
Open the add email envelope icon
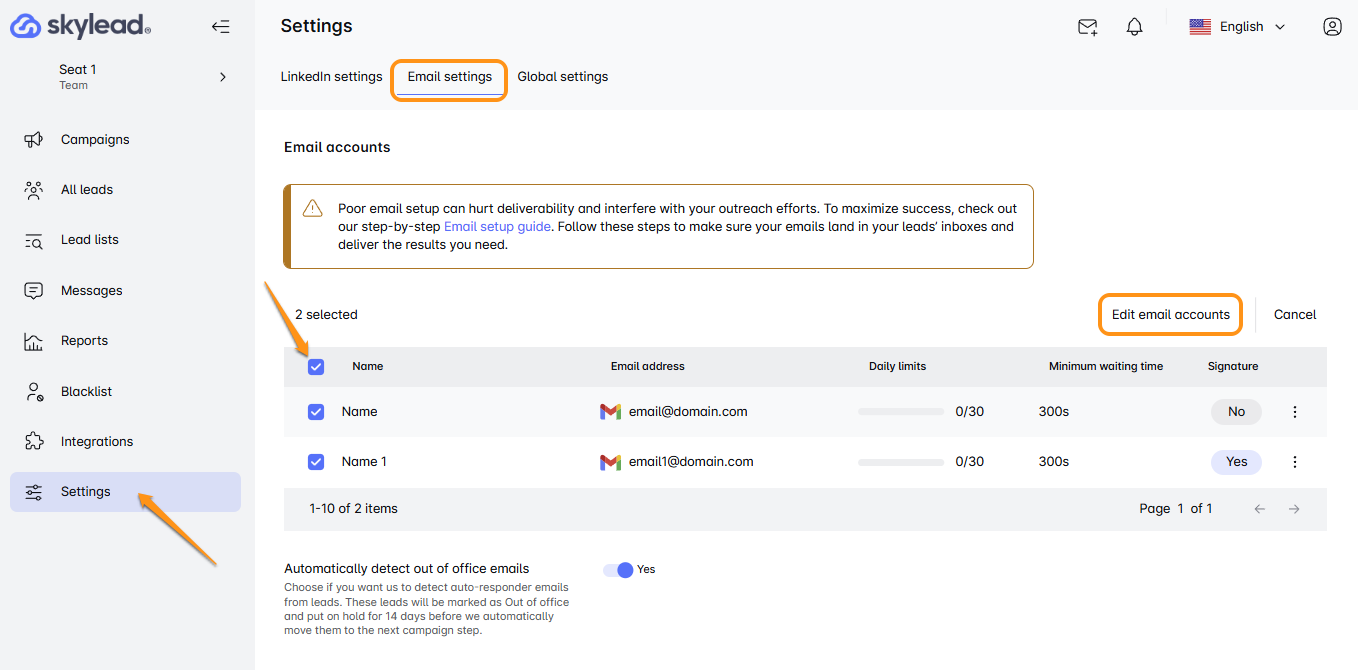click(1087, 27)
